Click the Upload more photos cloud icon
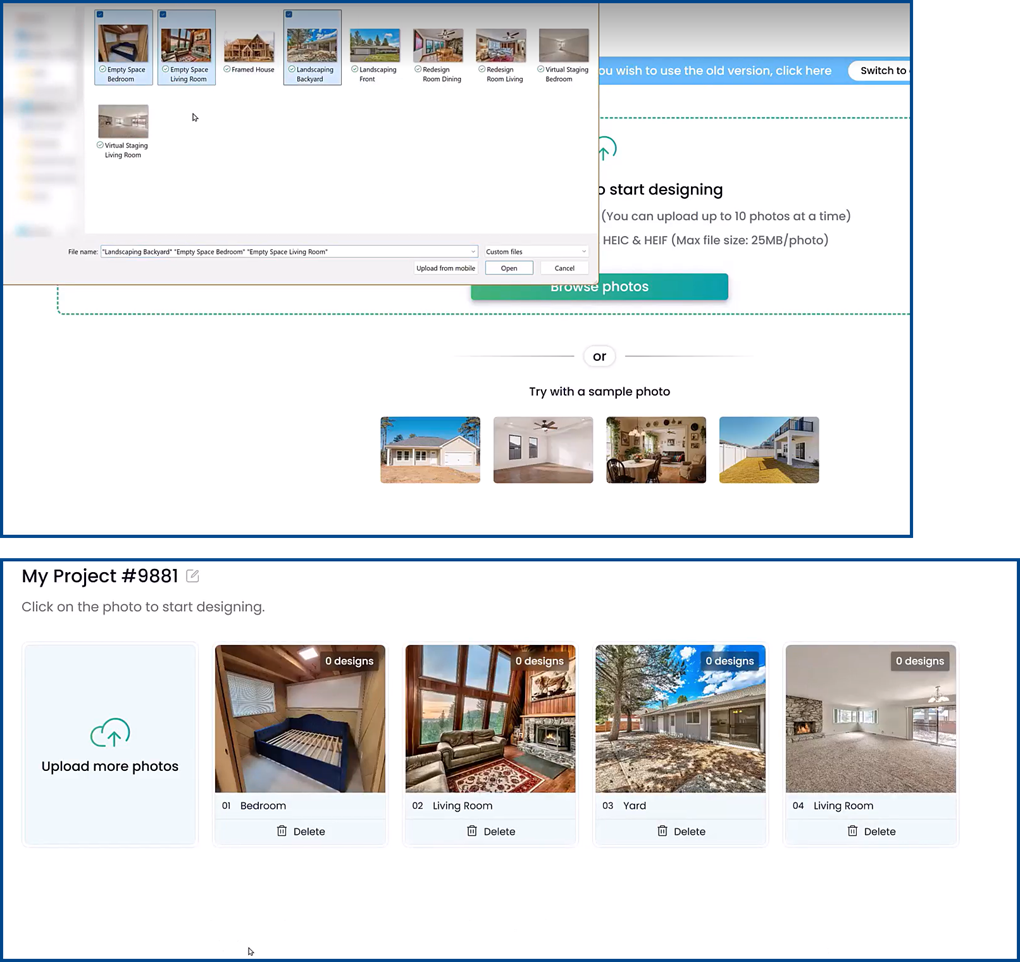Image resolution: width=1020 pixels, height=962 pixels. 110,733
